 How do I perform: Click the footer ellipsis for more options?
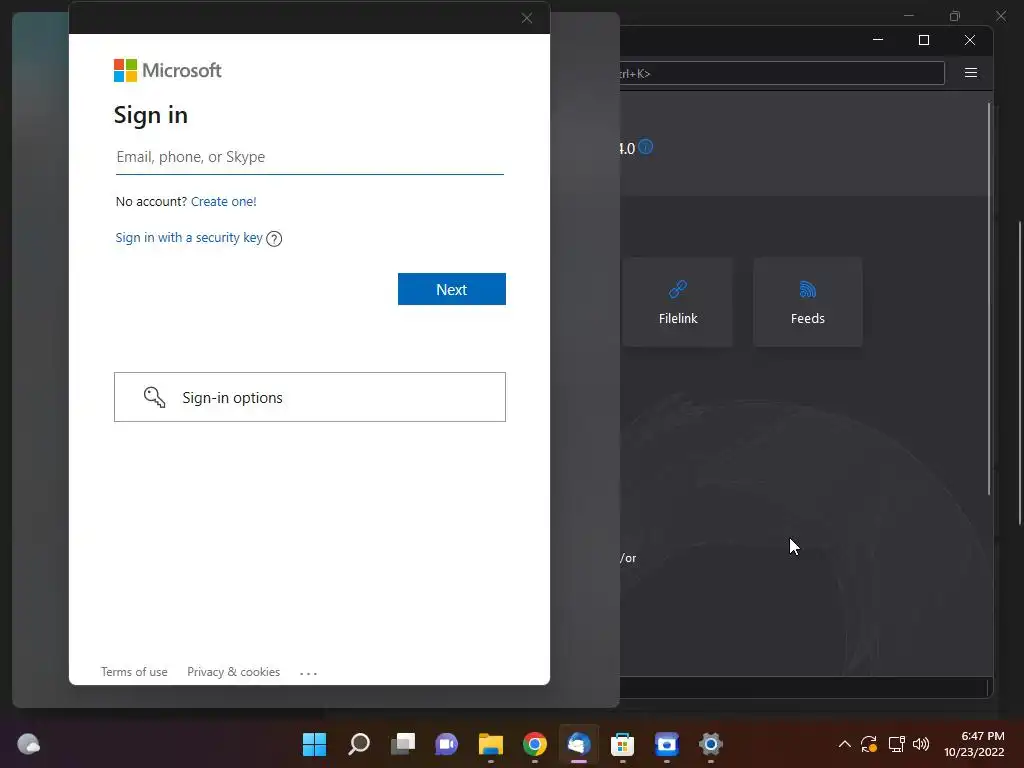[x=308, y=673]
